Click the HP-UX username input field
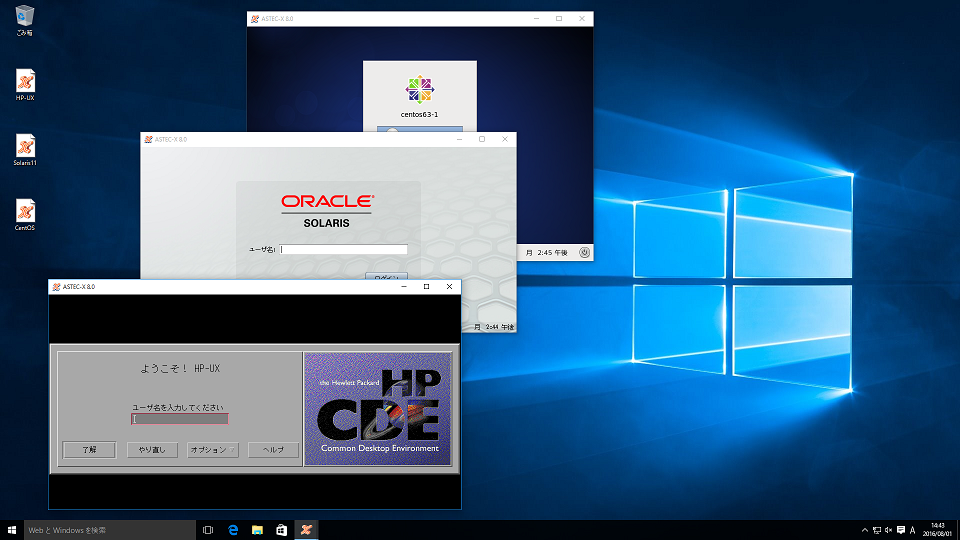960x540 pixels. (x=179, y=419)
